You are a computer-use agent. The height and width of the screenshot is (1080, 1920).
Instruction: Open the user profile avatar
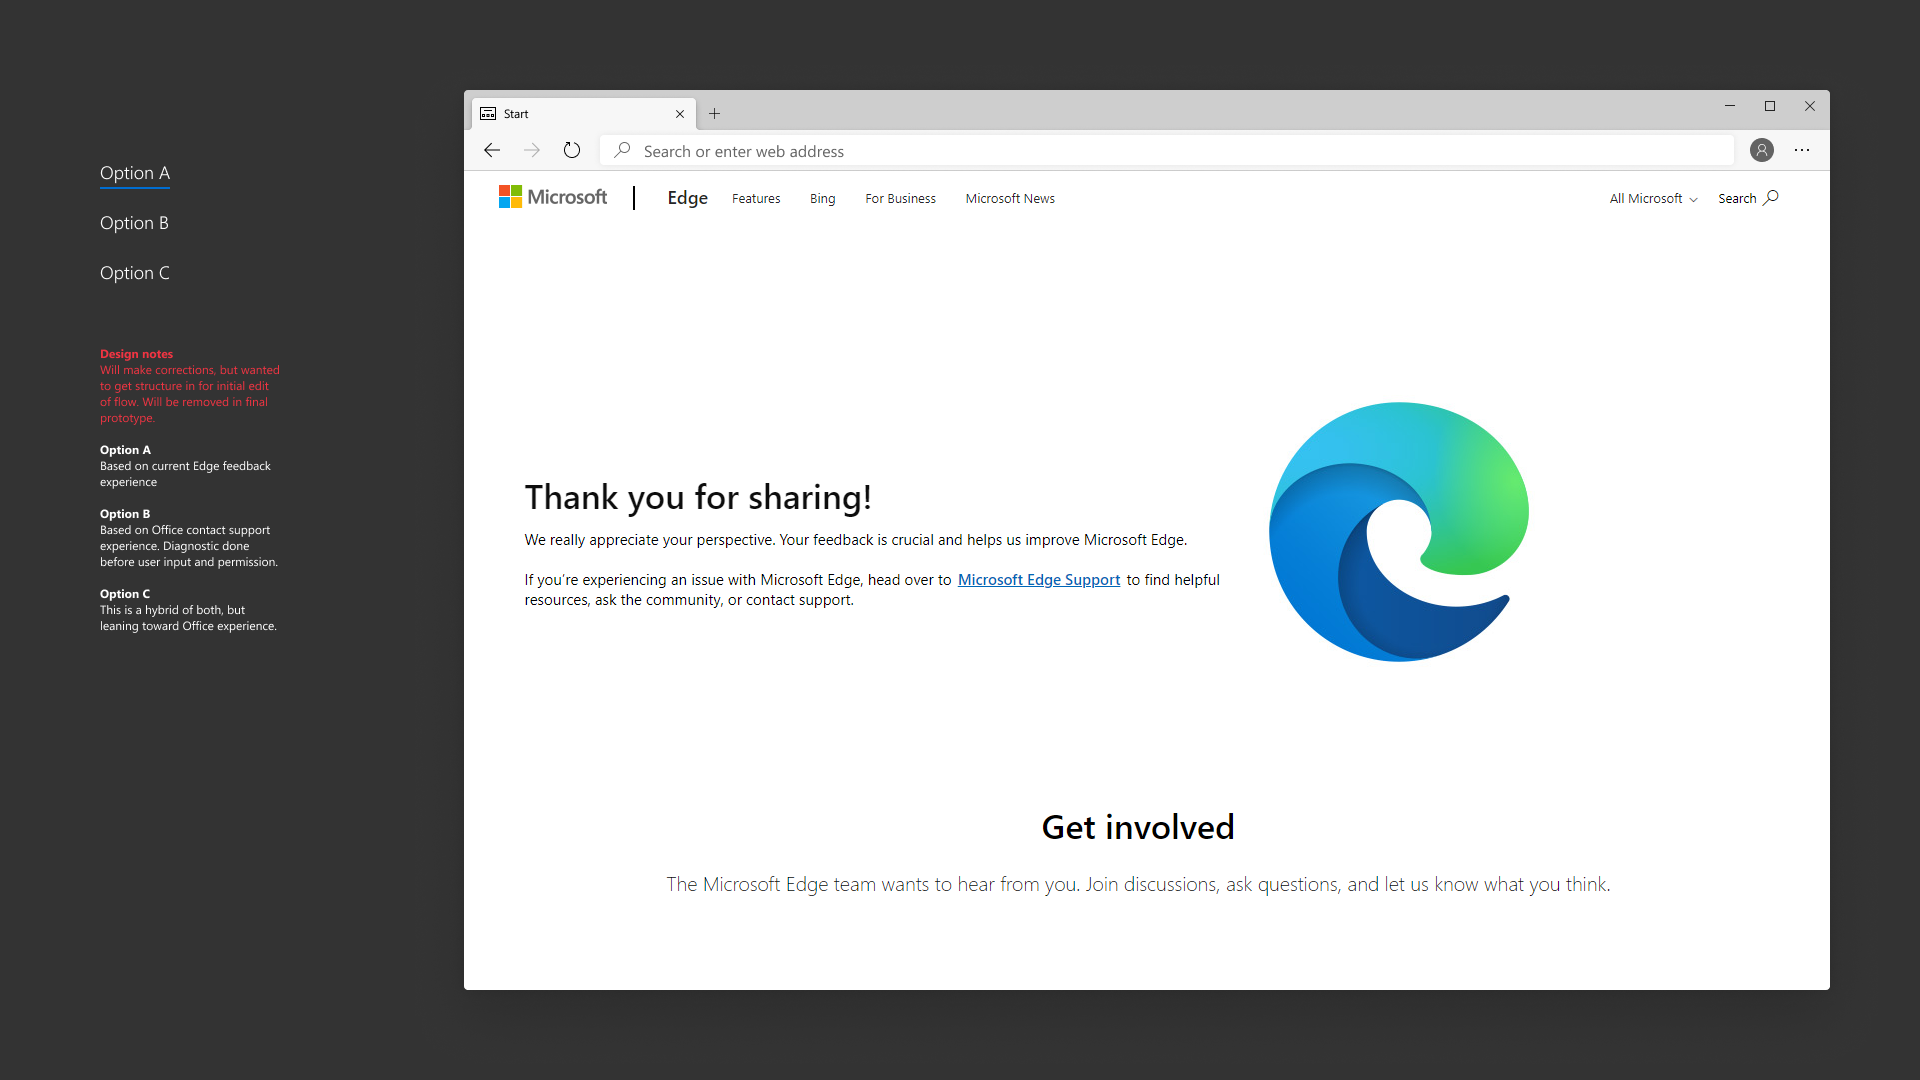(1762, 150)
